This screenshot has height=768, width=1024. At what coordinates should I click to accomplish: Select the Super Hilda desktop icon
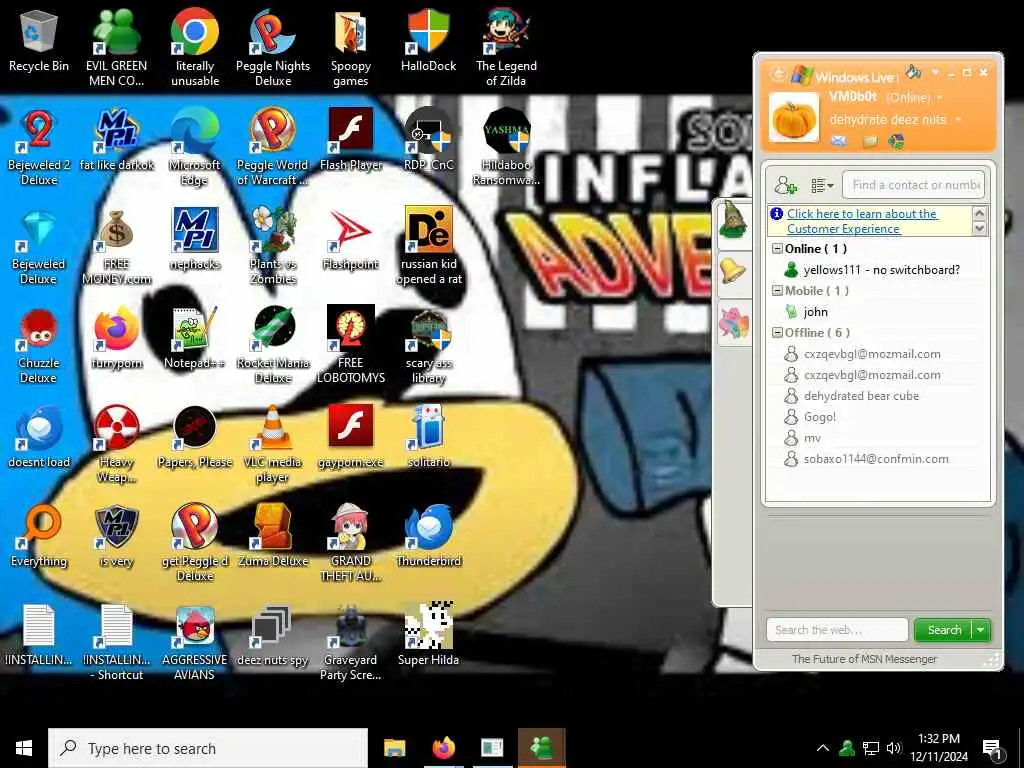point(428,635)
